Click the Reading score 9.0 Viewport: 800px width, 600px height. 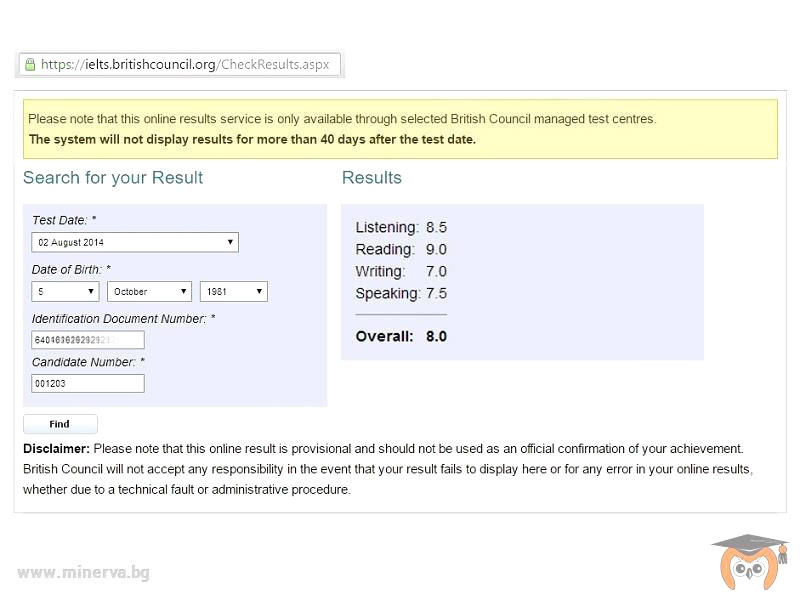pyautogui.click(x=436, y=249)
